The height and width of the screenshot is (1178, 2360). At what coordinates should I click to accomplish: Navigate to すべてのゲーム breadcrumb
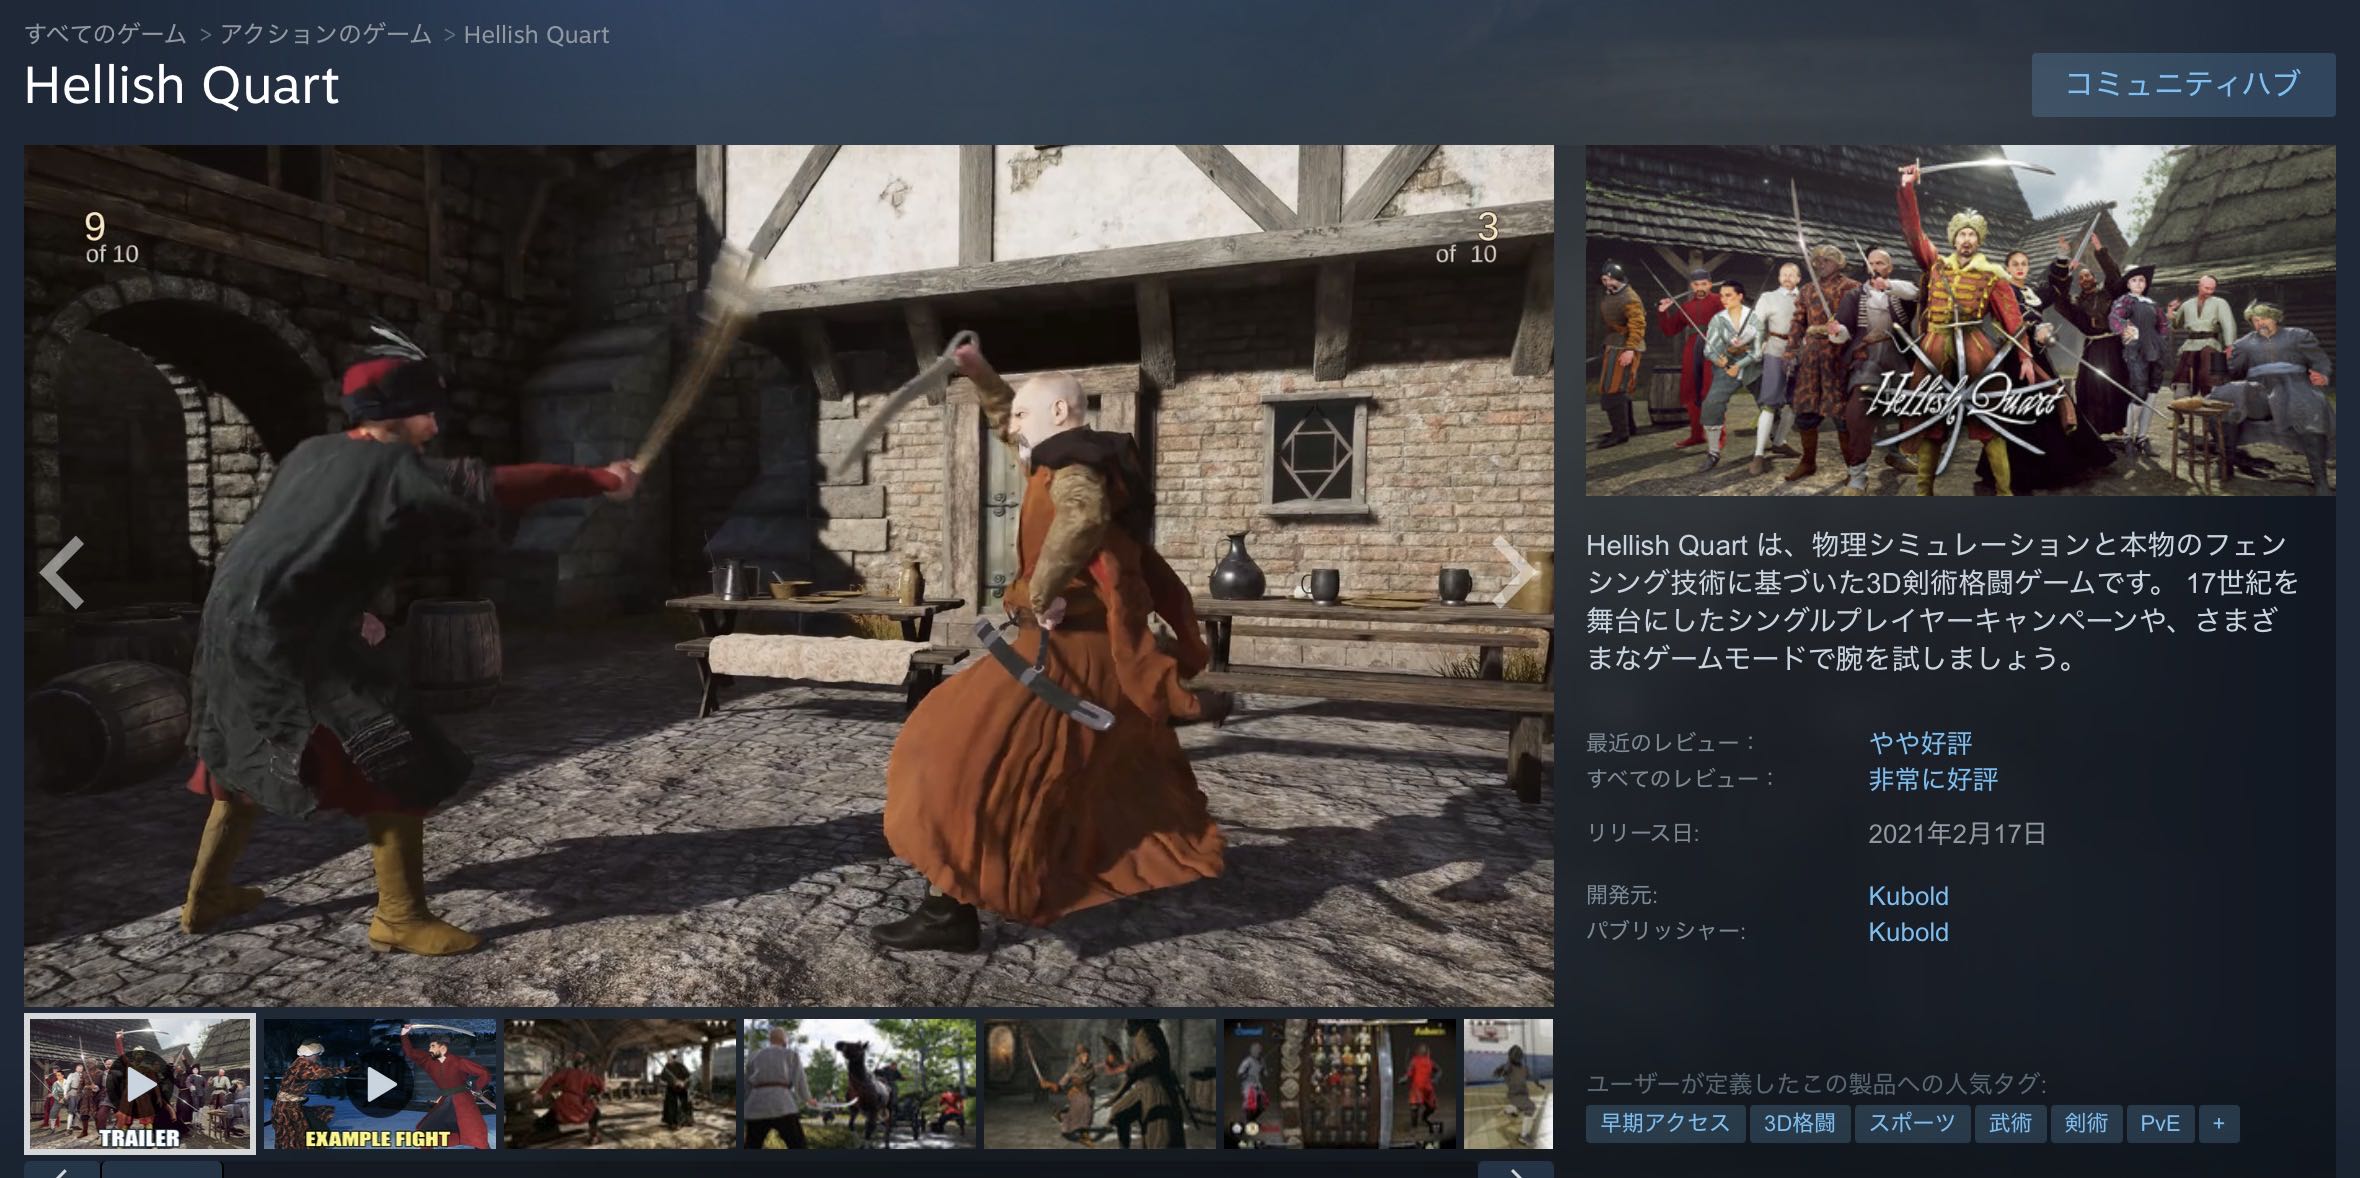[106, 35]
